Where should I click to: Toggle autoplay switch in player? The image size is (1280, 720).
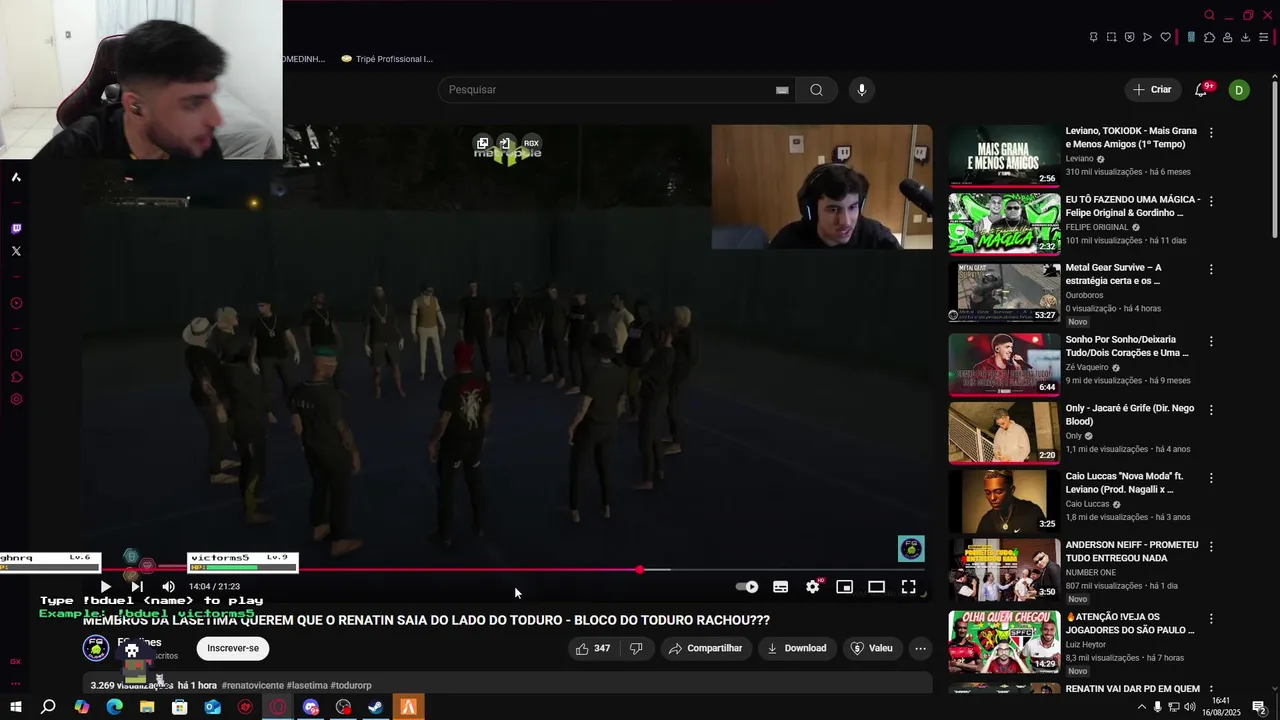tap(747, 587)
